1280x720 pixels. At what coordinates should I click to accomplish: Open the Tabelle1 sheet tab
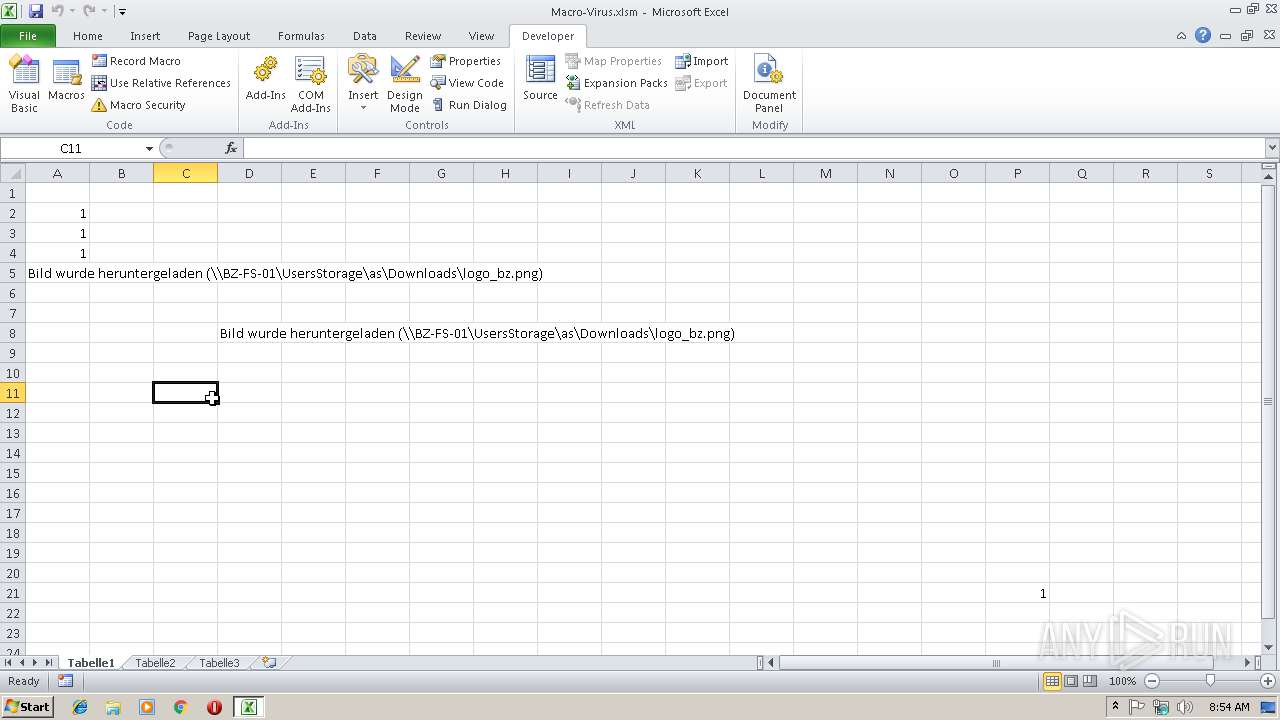tap(91, 663)
